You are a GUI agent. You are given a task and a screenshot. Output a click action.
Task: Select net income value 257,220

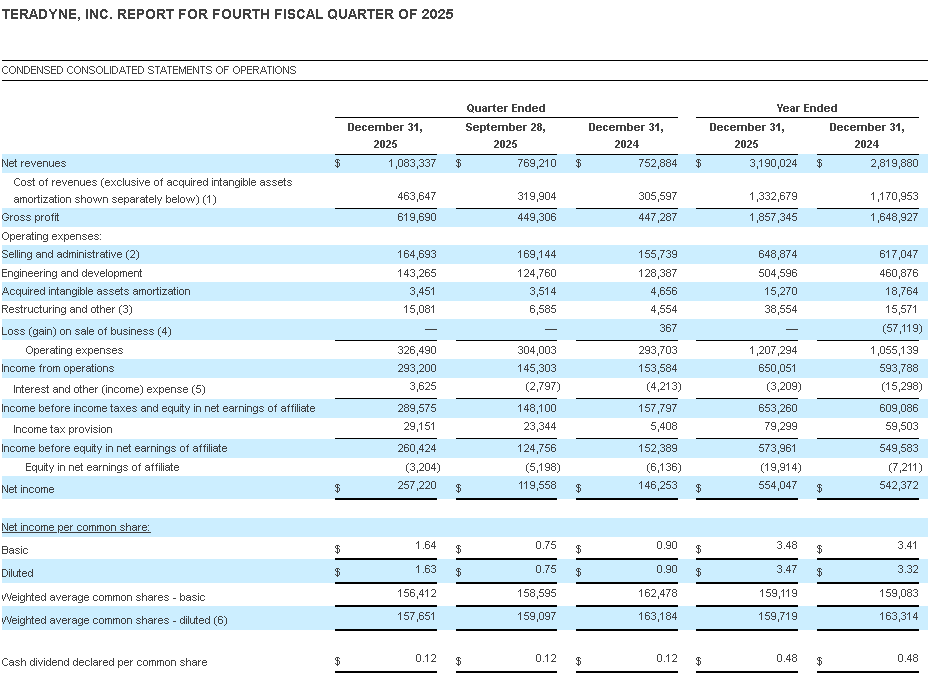pyautogui.click(x=417, y=486)
